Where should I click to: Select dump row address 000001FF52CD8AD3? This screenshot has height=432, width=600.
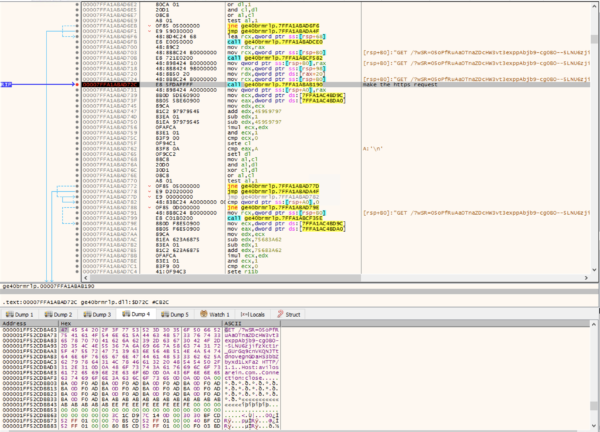click(x=29, y=367)
